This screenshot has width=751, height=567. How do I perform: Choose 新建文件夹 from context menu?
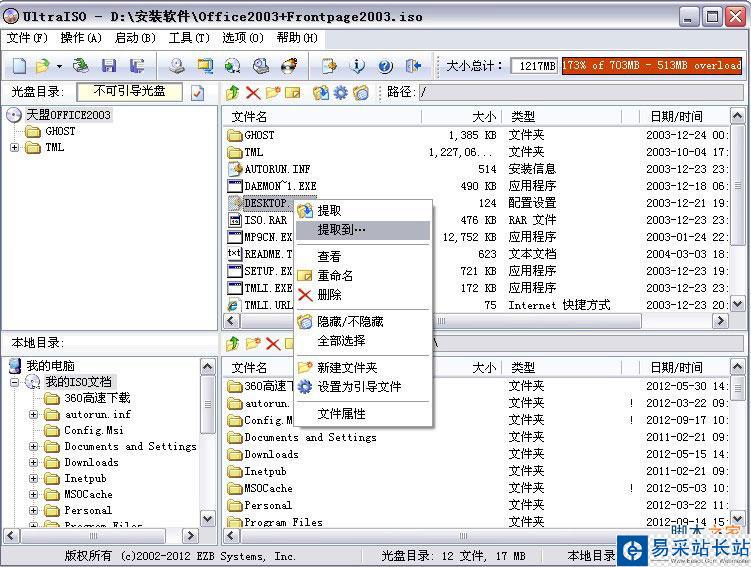(363, 368)
